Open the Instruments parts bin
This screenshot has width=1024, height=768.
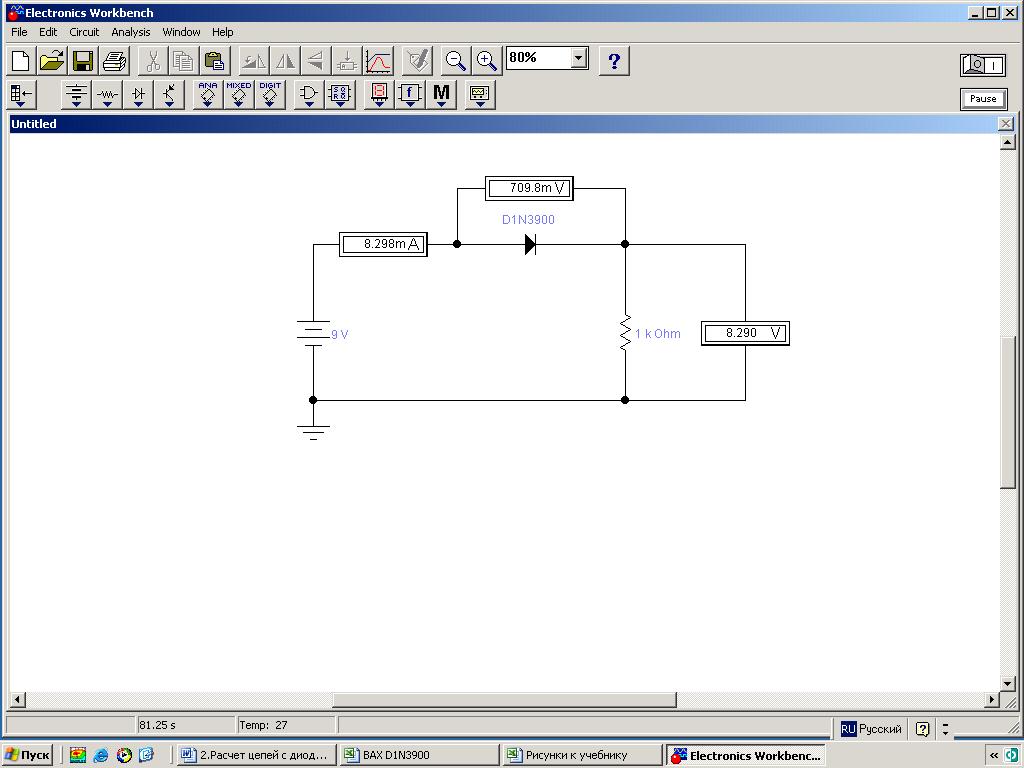coord(480,94)
